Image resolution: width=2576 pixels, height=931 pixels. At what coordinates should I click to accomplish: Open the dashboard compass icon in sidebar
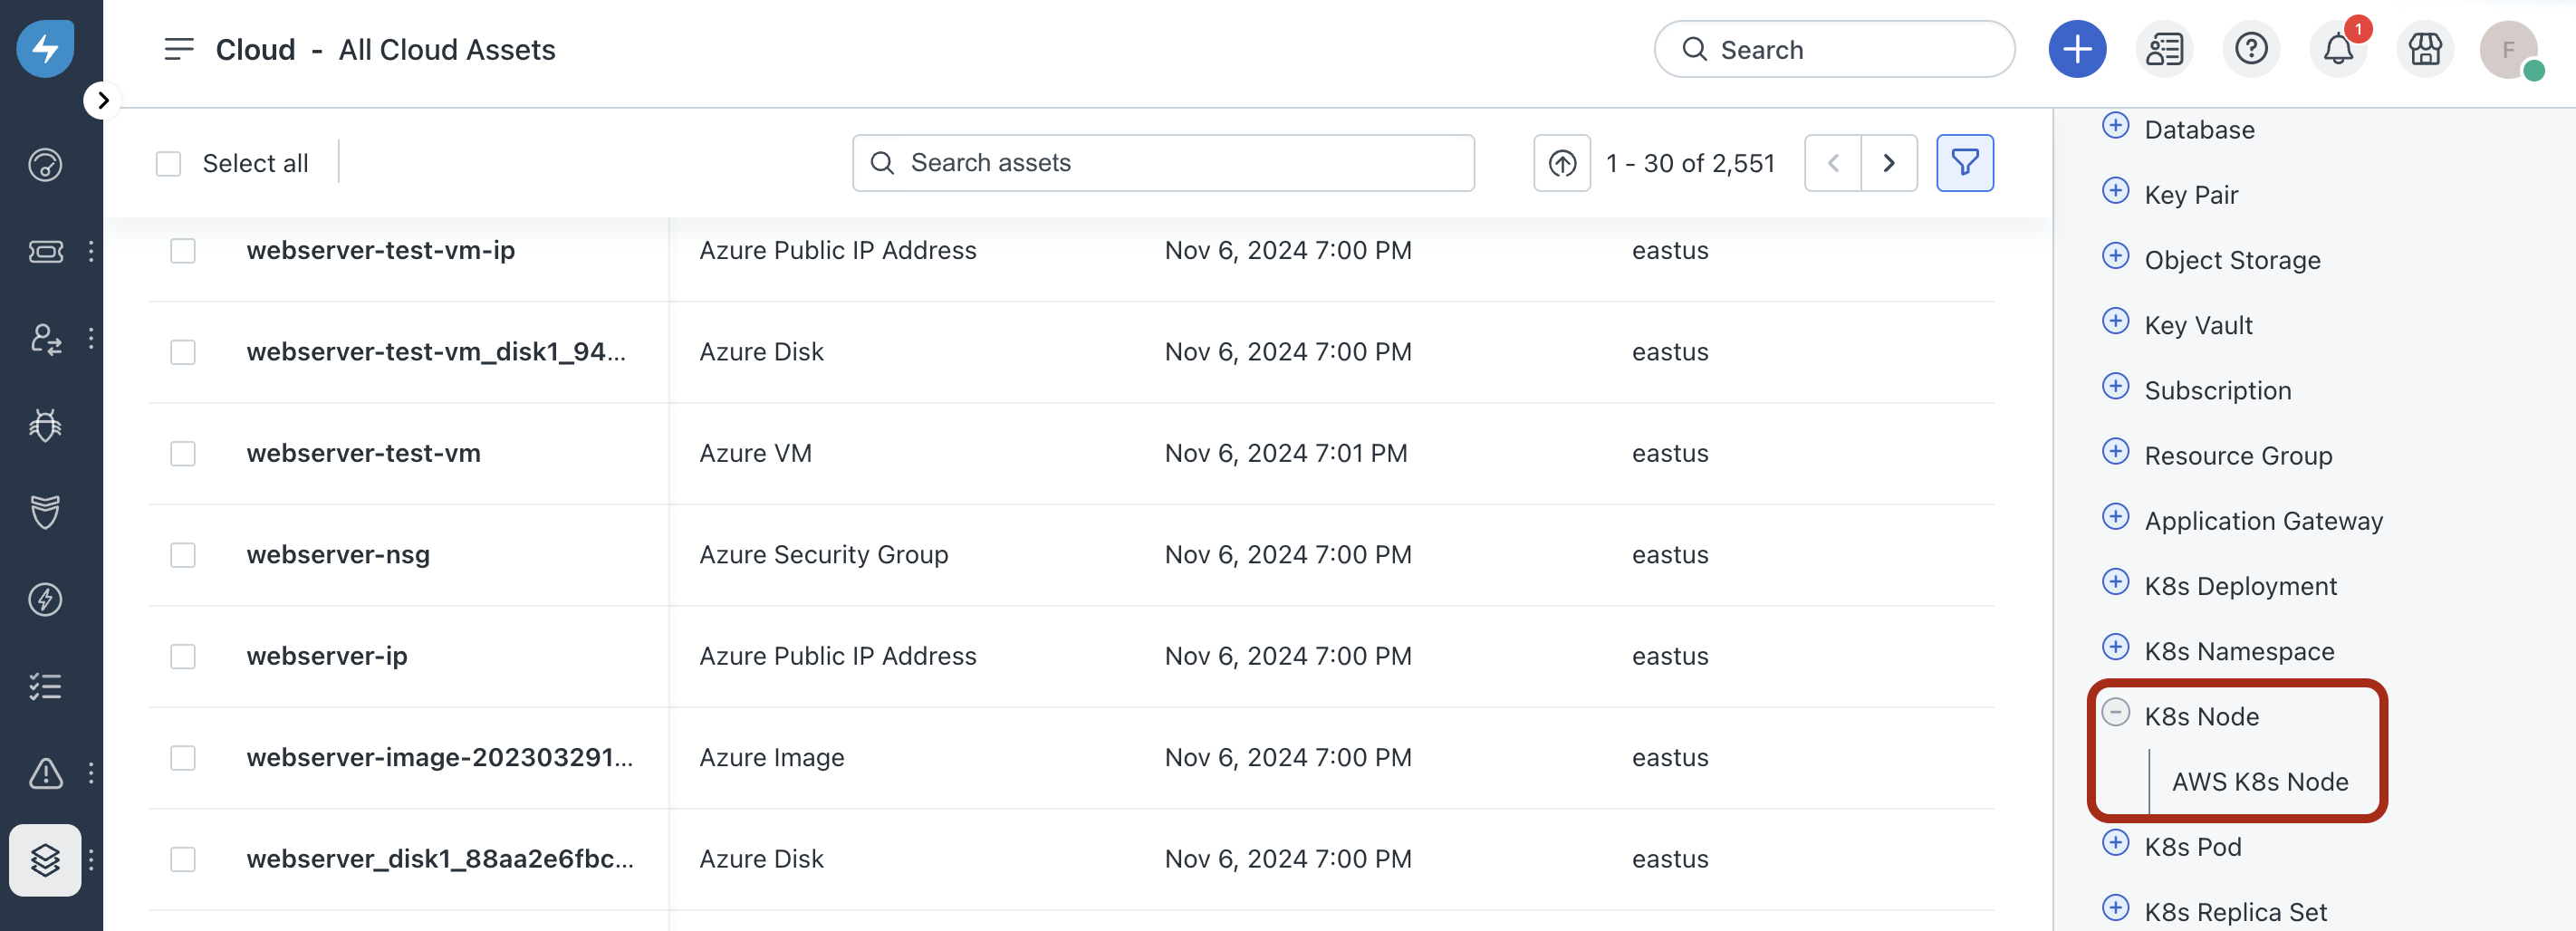[45, 164]
